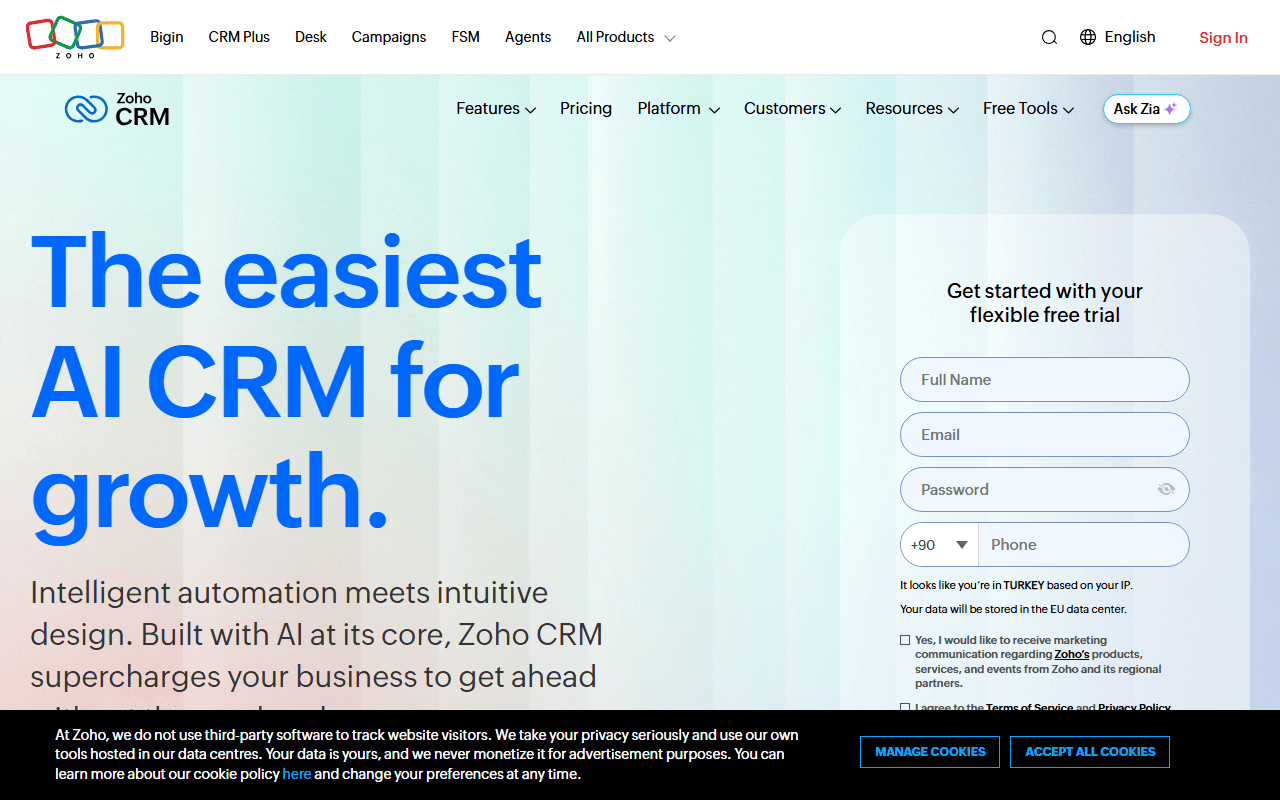Click the Zoho logo icon
Screen dimensions: 1280x800
point(75,37)
